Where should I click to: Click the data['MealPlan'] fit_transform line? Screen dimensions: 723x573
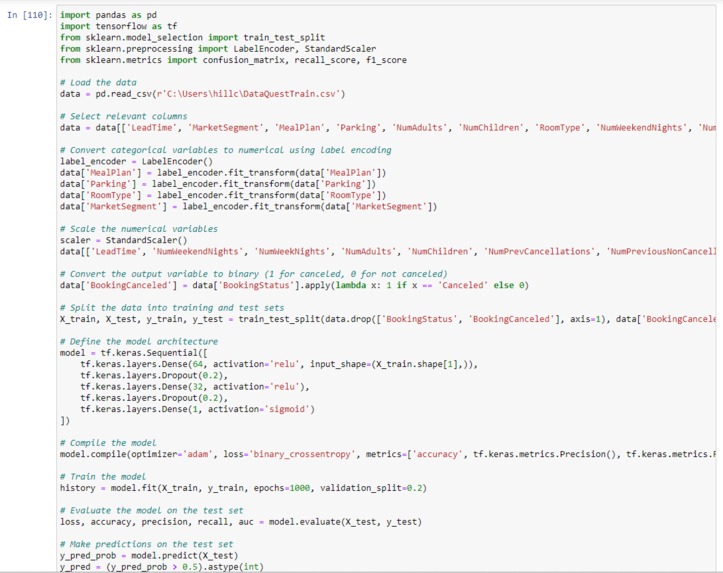tap(223, 172)
